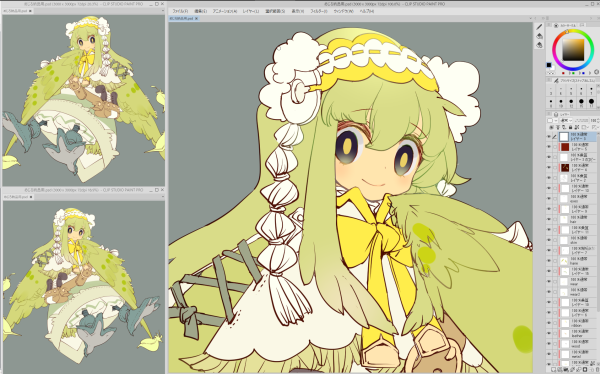Select the fill bucket tool icon

tap(539, 36)
